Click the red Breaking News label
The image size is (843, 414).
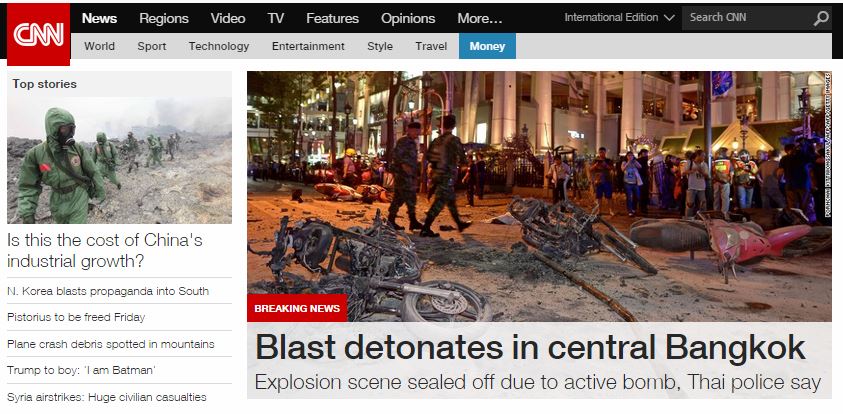(x=297, y=308)
